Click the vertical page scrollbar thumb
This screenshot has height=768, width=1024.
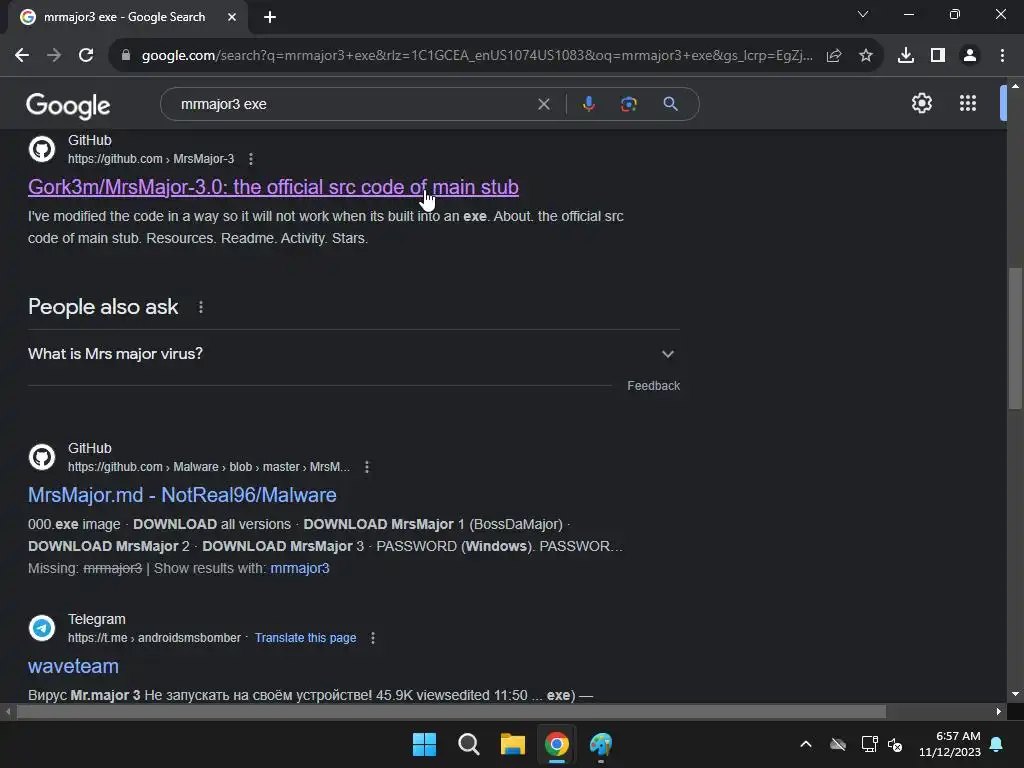[1015, 338]
